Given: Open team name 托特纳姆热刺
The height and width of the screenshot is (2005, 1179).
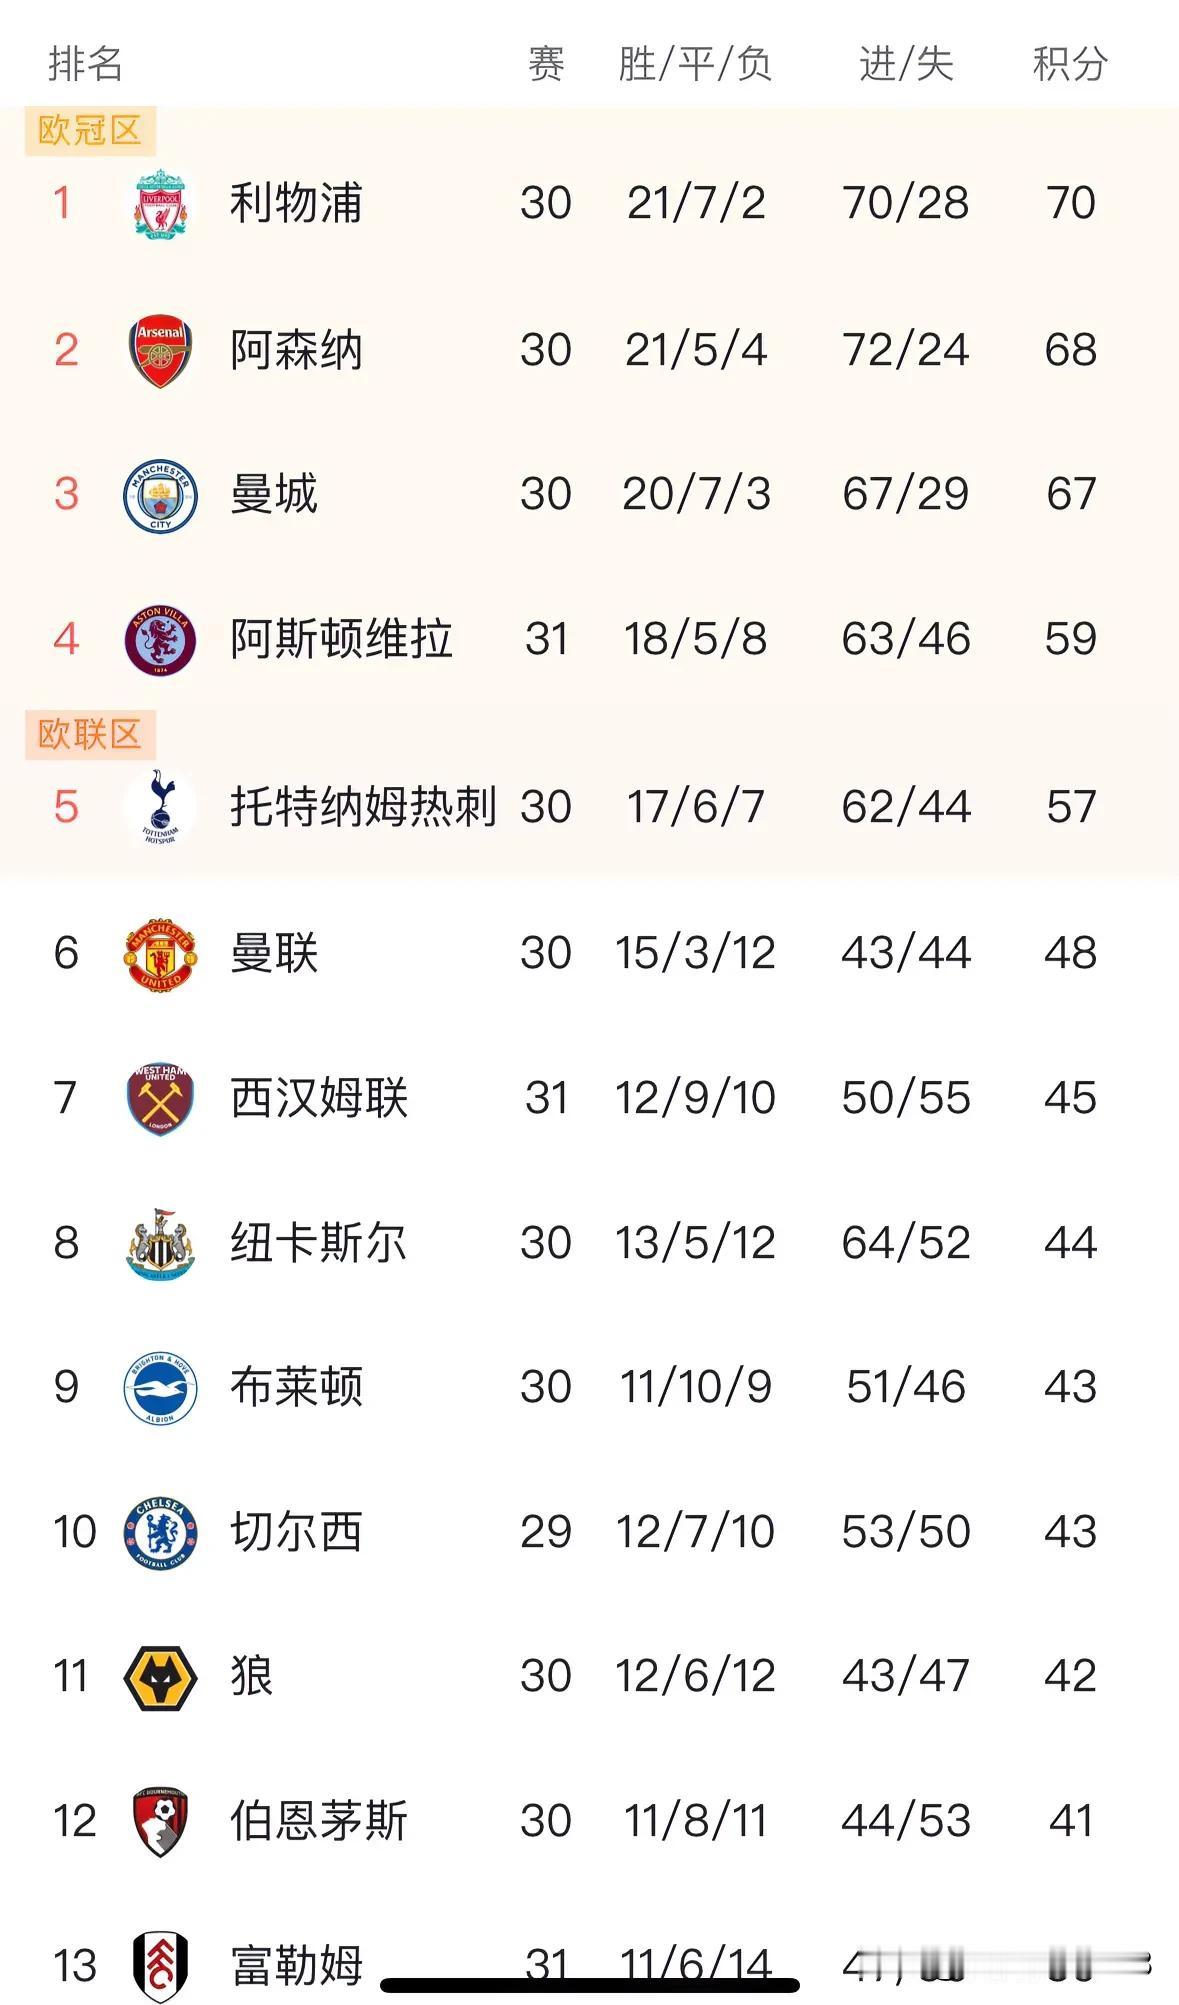Looking at the screenshot, I should pyautogui.click(x=363, y=807).
